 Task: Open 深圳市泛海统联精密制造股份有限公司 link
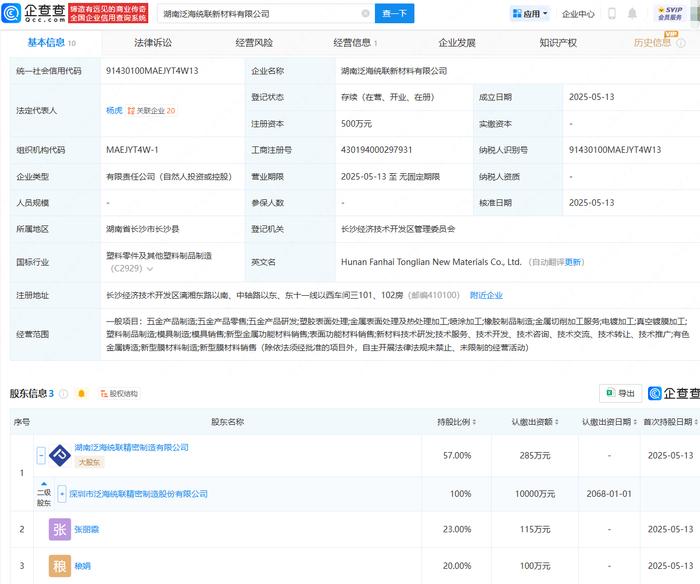[138, 494]
